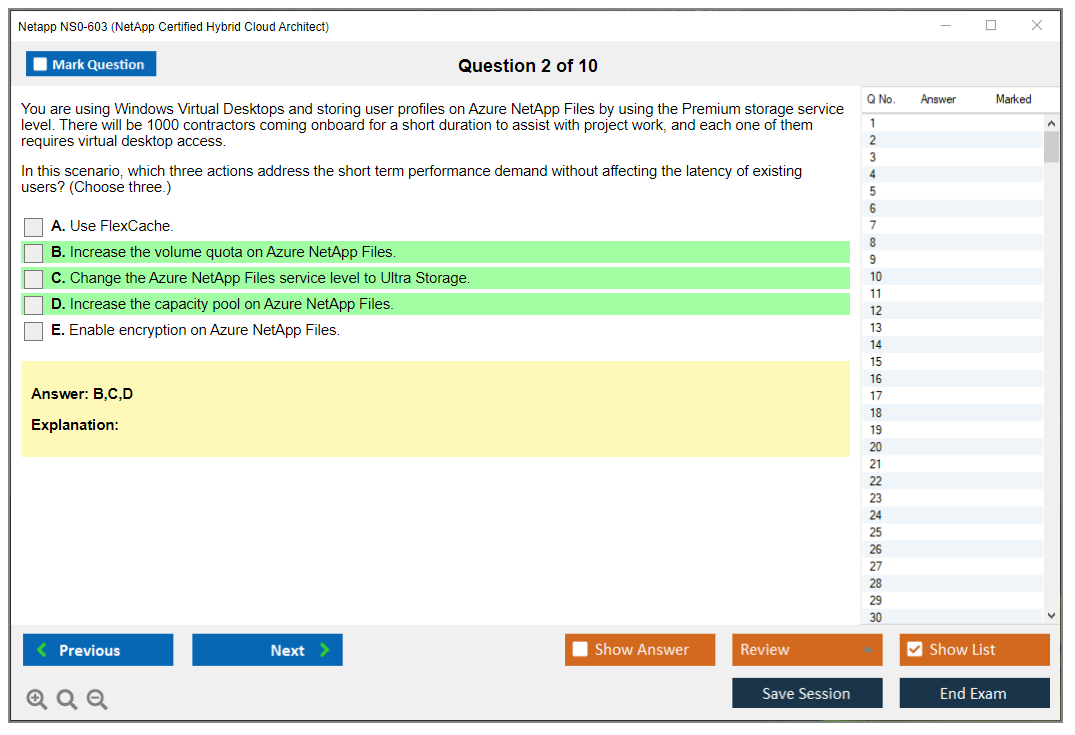Image resolution: width=1075 pixels, height=735 pixels.
Task: Click the zoom in magnifier icon
Action: (x=37, y=700)
